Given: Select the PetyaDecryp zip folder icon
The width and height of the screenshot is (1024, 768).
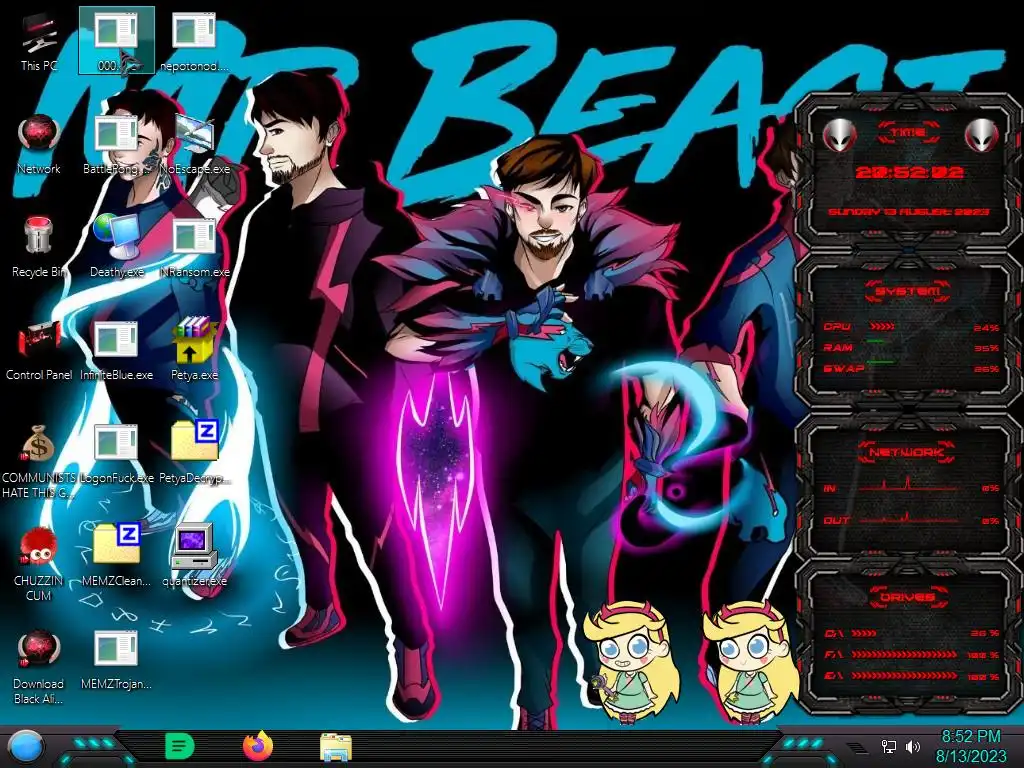Looking at the screenshot, I should coord(194,454).
